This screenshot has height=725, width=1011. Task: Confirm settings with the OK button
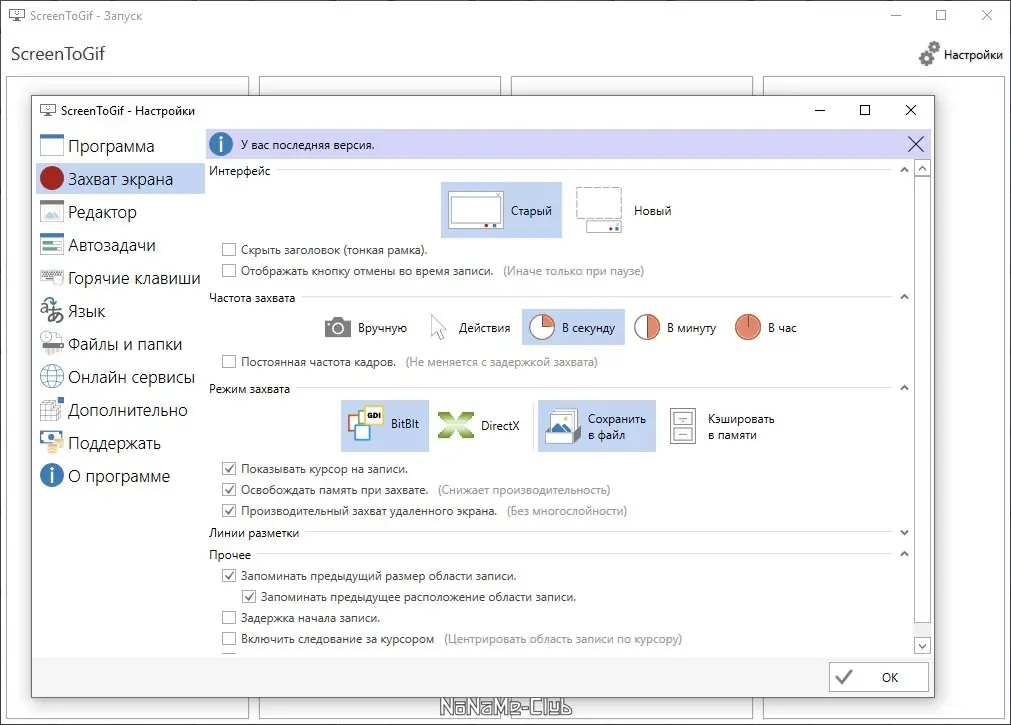(879, 677)
